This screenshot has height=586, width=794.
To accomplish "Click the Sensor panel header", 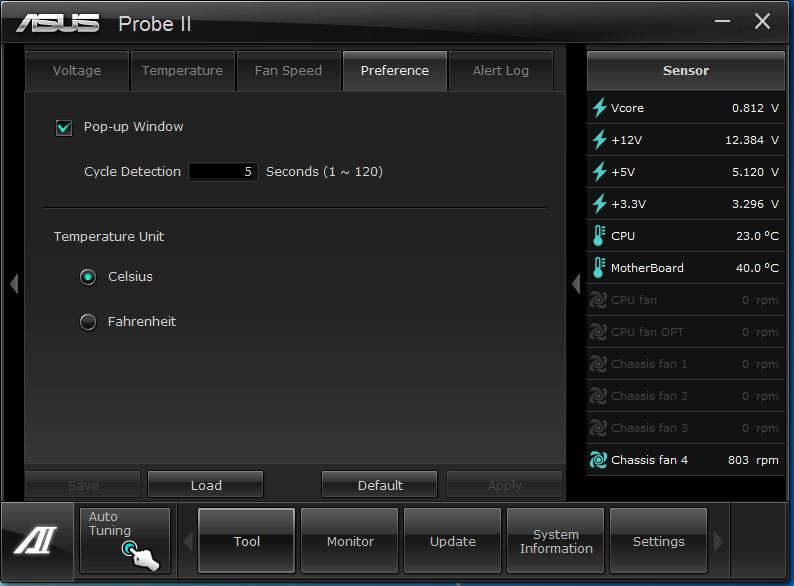I will [x=686, y=71].
